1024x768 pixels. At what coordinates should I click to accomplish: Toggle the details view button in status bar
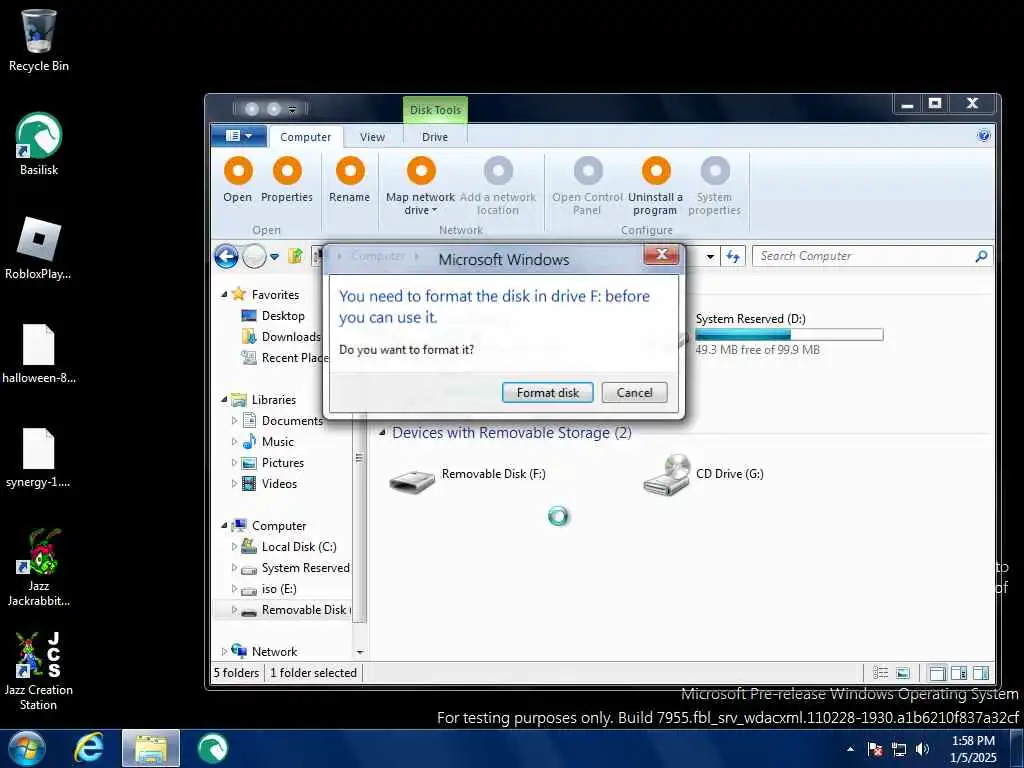pyautogui.click(x=880, y=673)
